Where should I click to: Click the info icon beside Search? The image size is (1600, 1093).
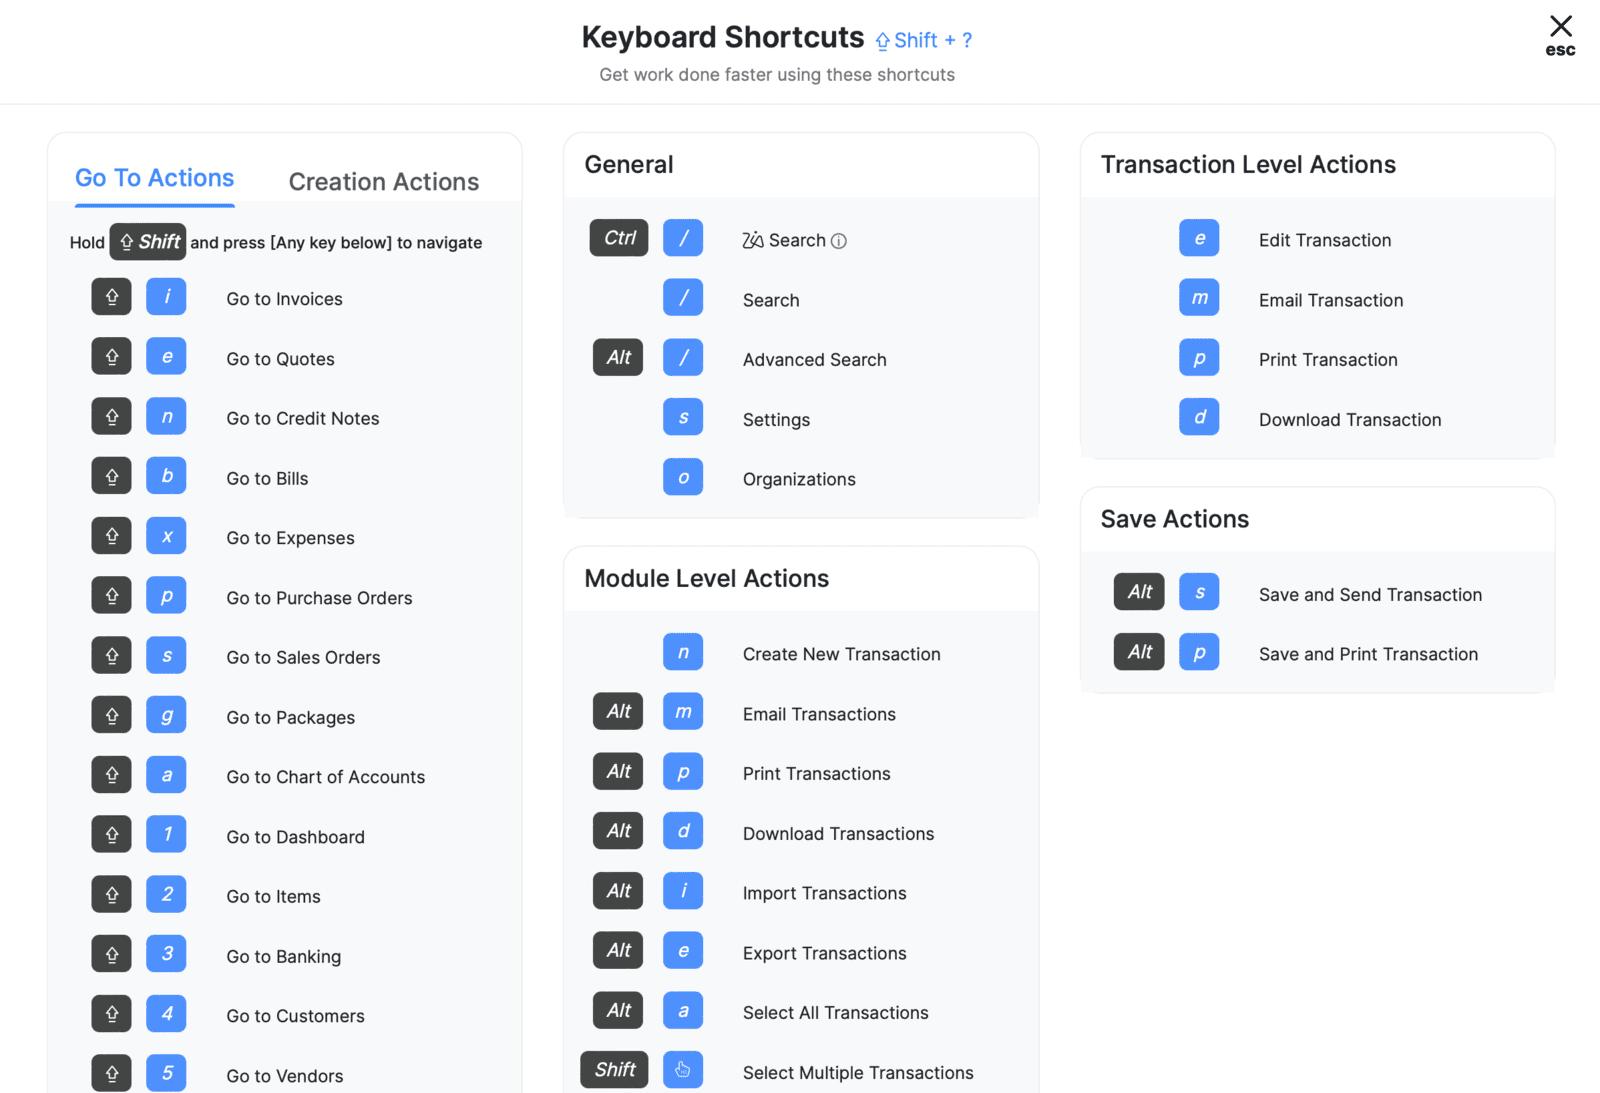[x=839, y=241]
